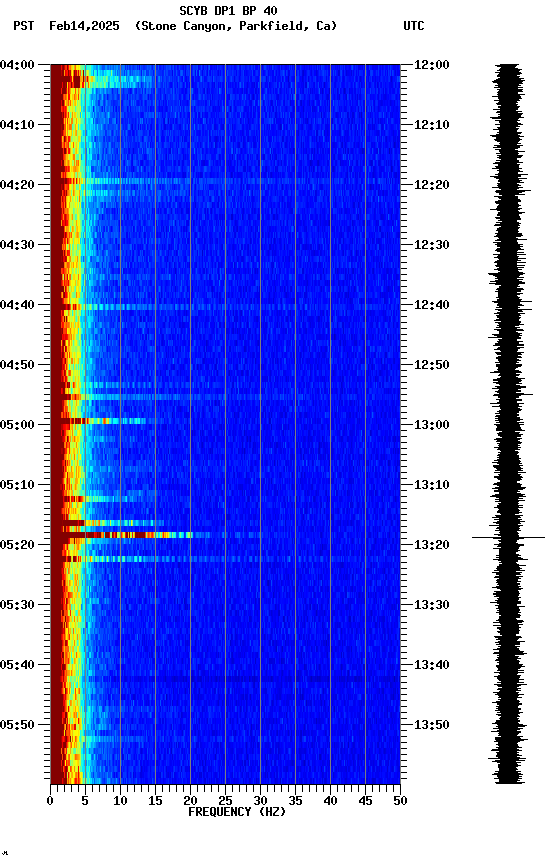Click the PST time label "04:30"
This screenshot has height=864, width=552.
tap(17, 245)
